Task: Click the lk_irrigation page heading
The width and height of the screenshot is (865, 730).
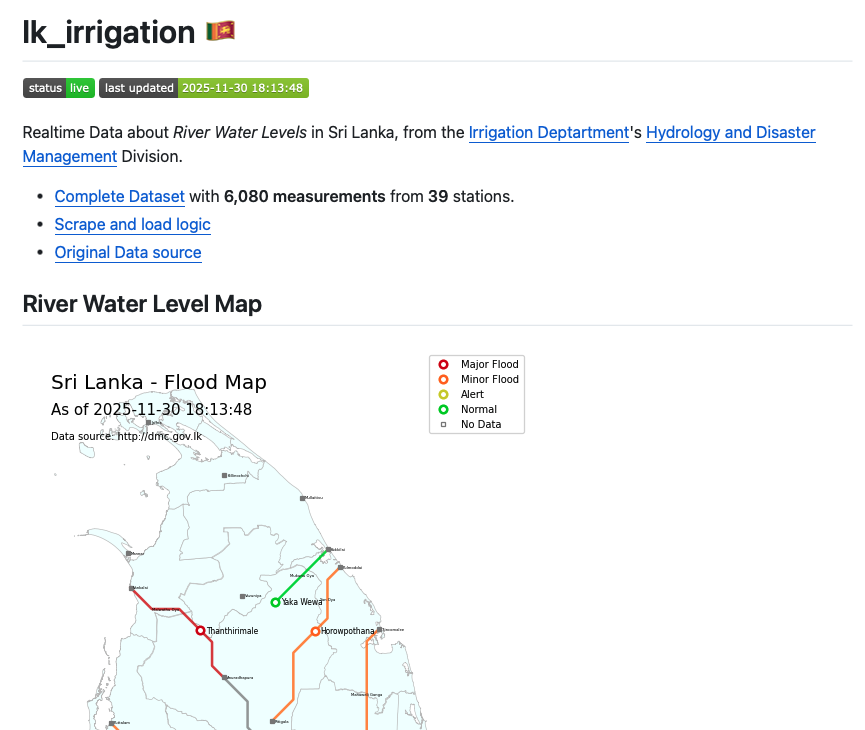Action: 109,32
